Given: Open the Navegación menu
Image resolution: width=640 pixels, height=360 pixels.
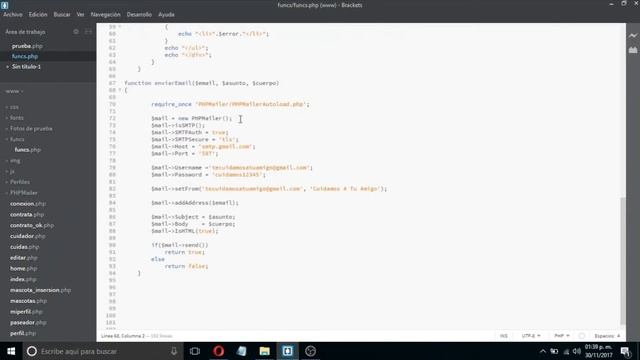Looking at the screenshot, I should click(106, 14).
